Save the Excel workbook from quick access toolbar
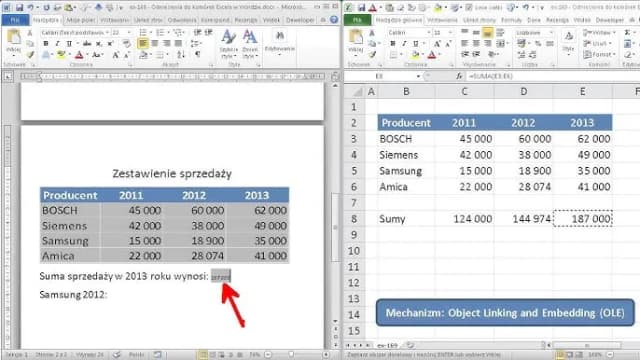Image resolution: width=640 pixels, height=360 pixels. tap(362, 8)
